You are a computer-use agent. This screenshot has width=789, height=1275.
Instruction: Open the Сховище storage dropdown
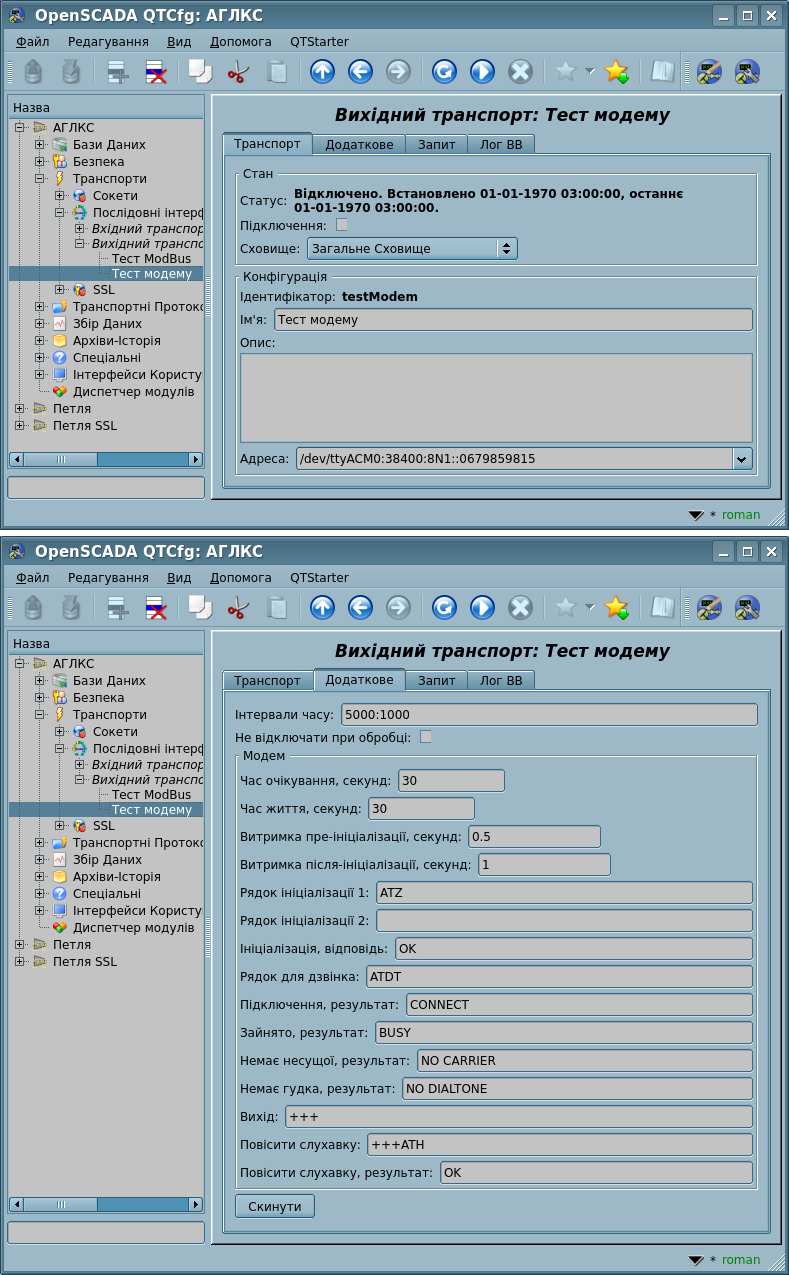[411, 248]
